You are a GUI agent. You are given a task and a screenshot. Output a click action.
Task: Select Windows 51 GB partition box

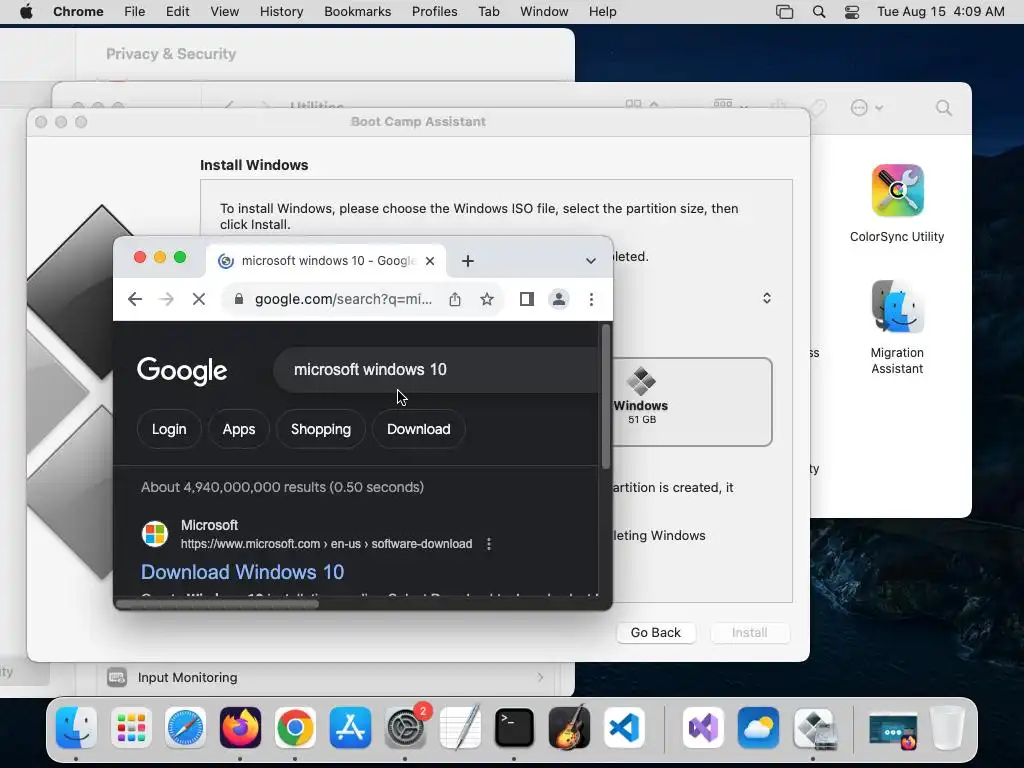pos(692,402)
